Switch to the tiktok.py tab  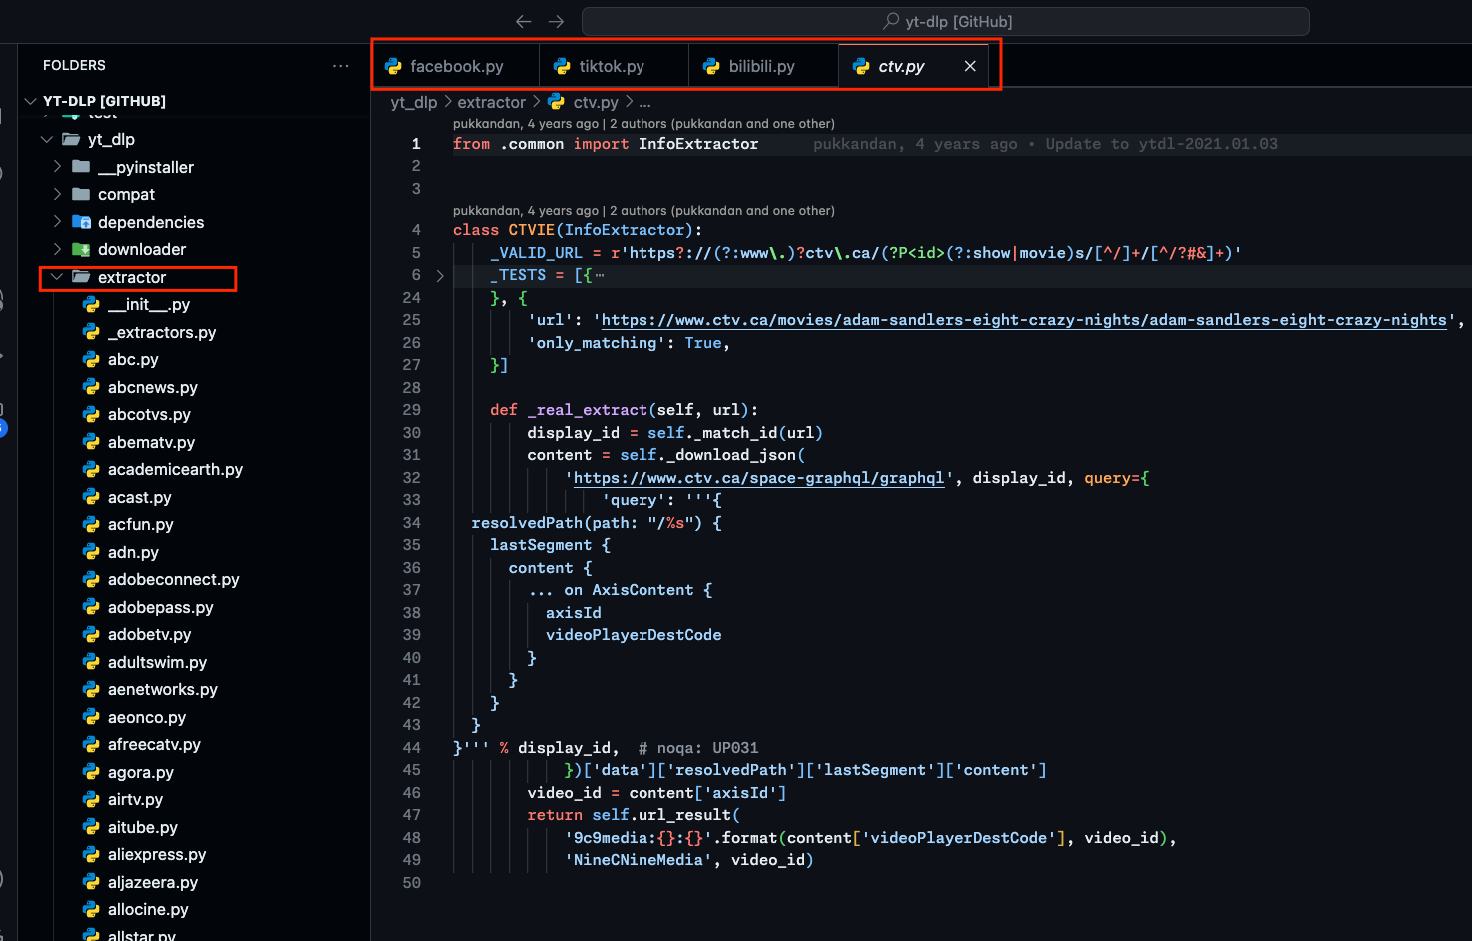[x=613, y=66]
